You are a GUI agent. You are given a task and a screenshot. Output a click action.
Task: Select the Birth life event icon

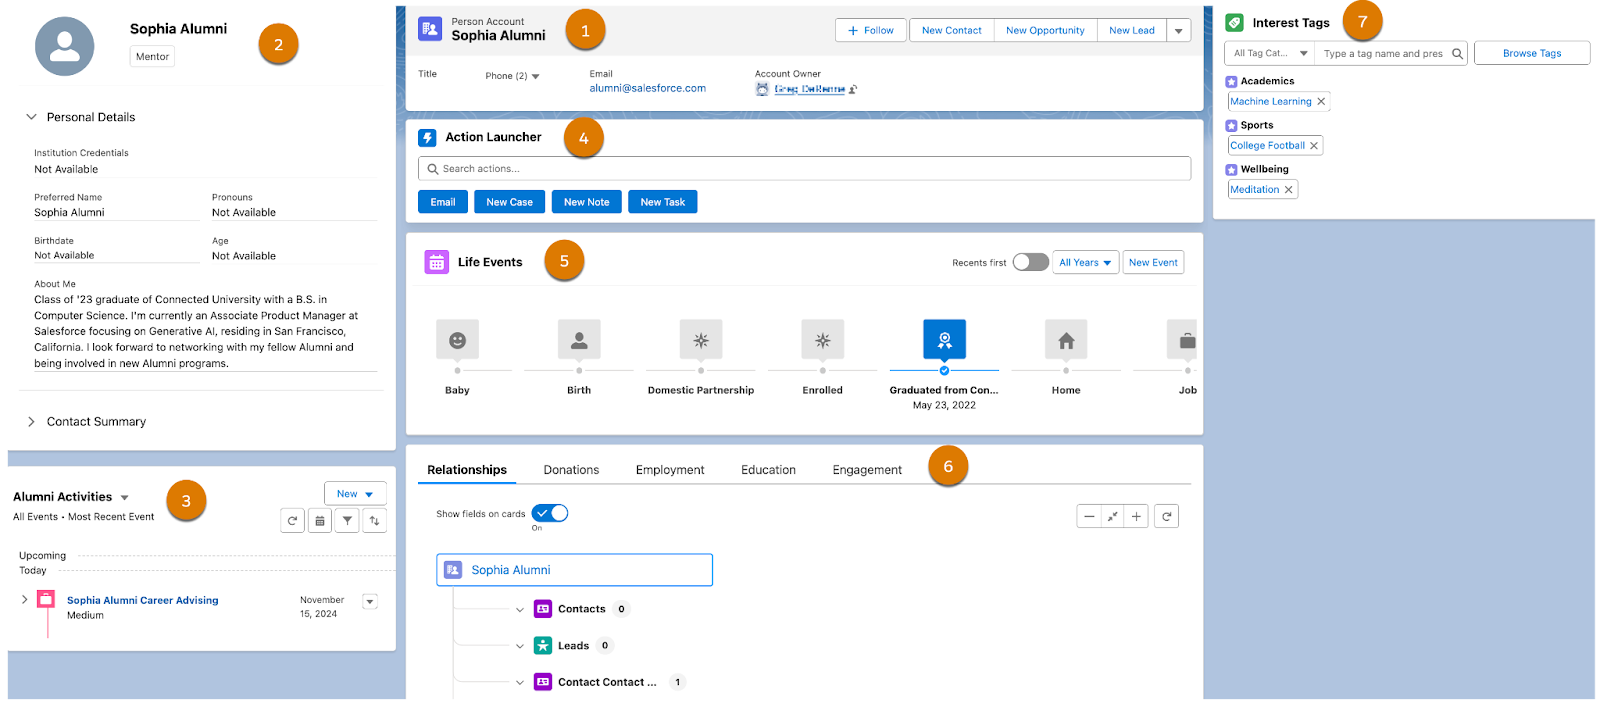tap(579, 340)
